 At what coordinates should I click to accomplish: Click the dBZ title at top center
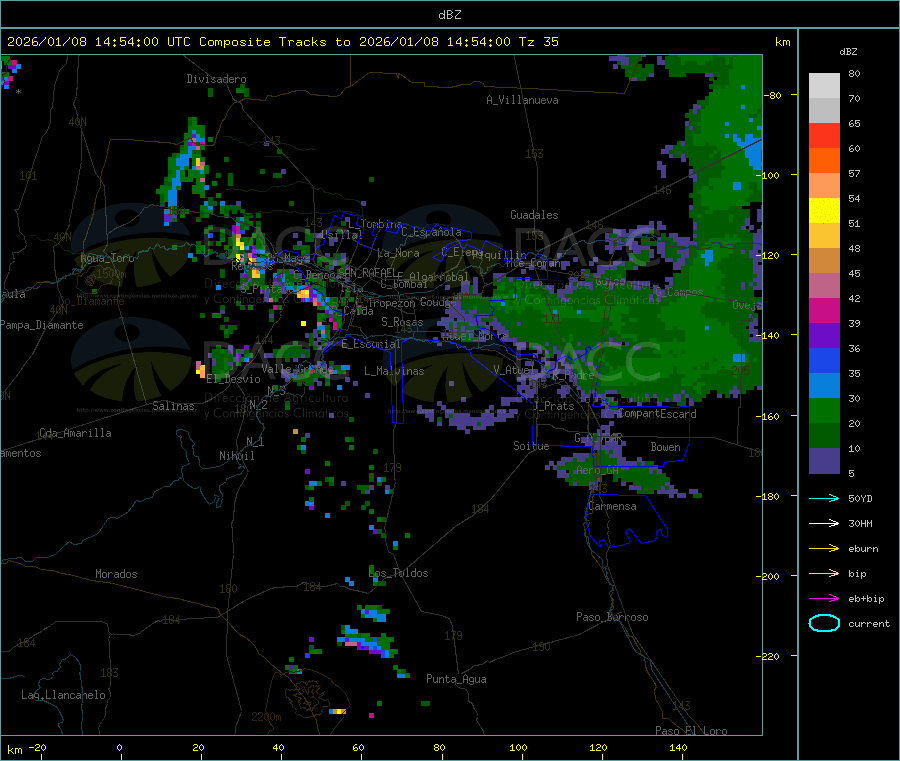tap(449, 14)
